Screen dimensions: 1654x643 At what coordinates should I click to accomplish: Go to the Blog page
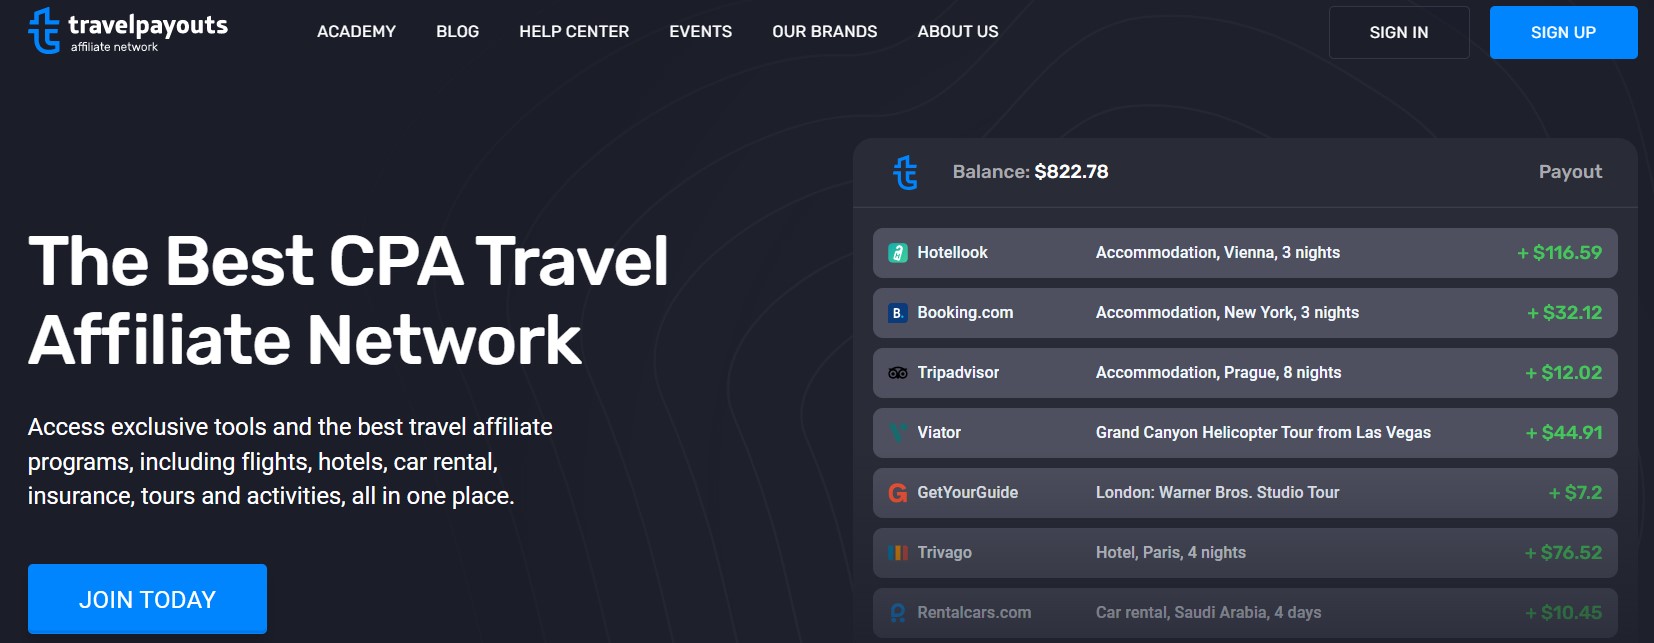(x=457, y=32)
